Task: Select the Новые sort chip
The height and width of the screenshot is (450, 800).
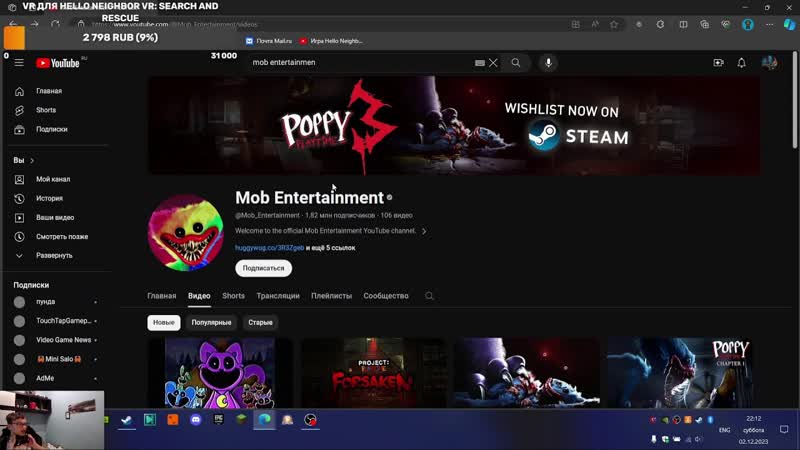Action: (164, 322)
